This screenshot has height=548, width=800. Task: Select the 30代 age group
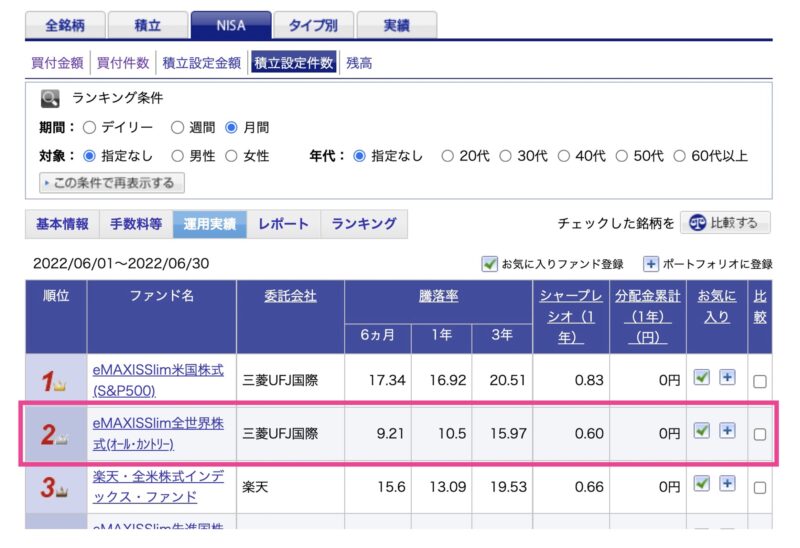click(505, 156)
